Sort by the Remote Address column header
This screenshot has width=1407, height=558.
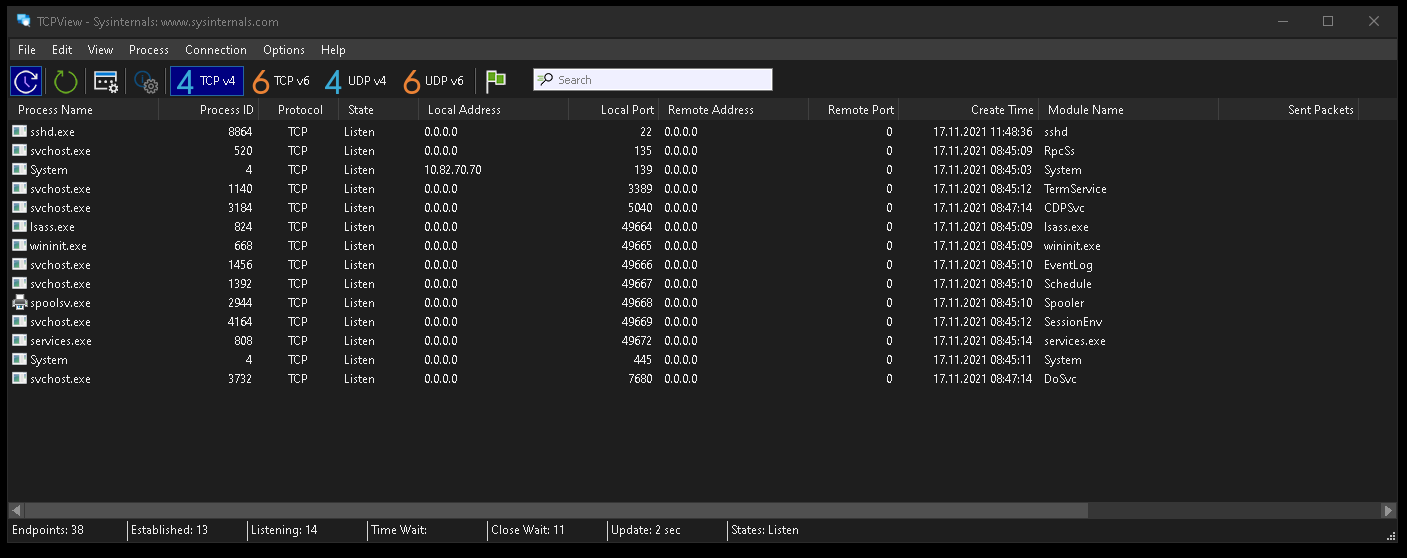pos(733,110)
